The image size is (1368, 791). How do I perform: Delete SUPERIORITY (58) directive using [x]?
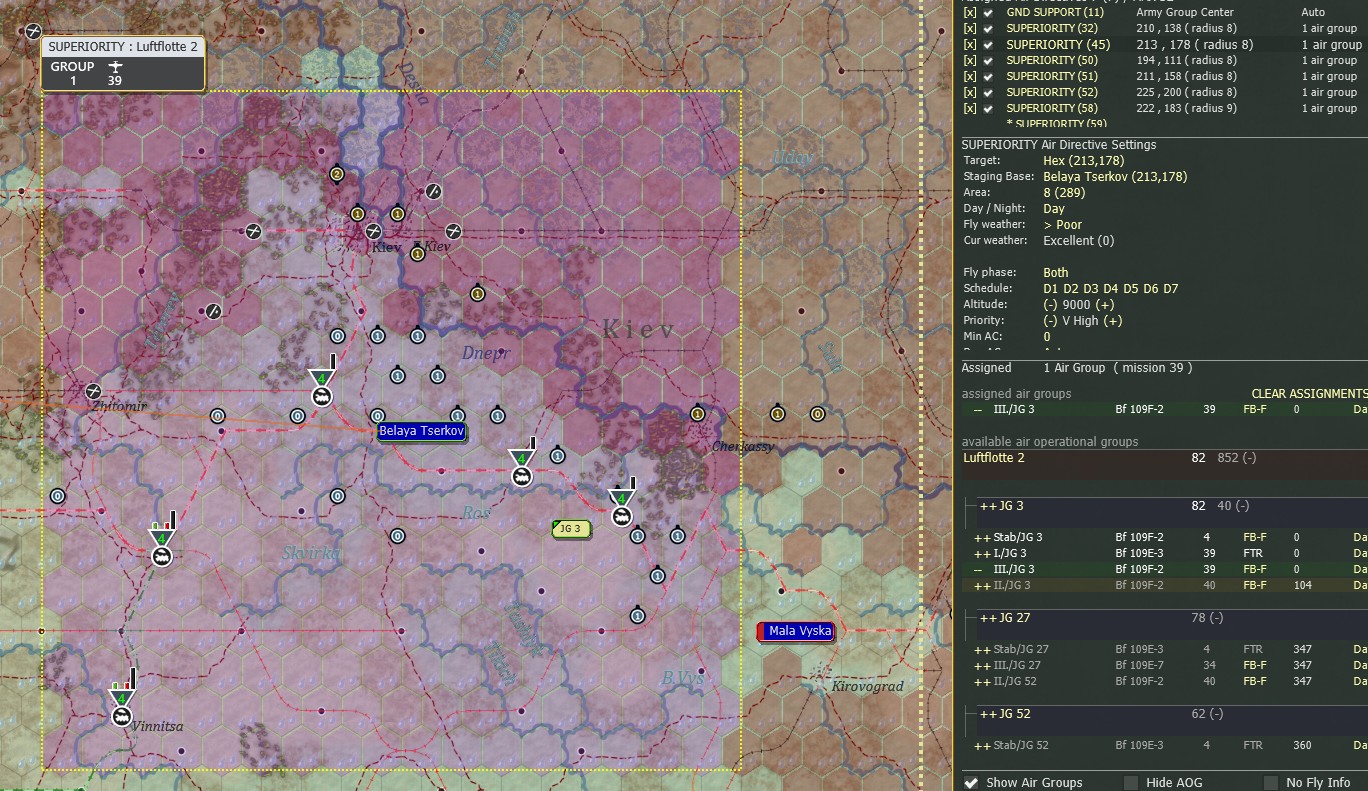(969, 108)
